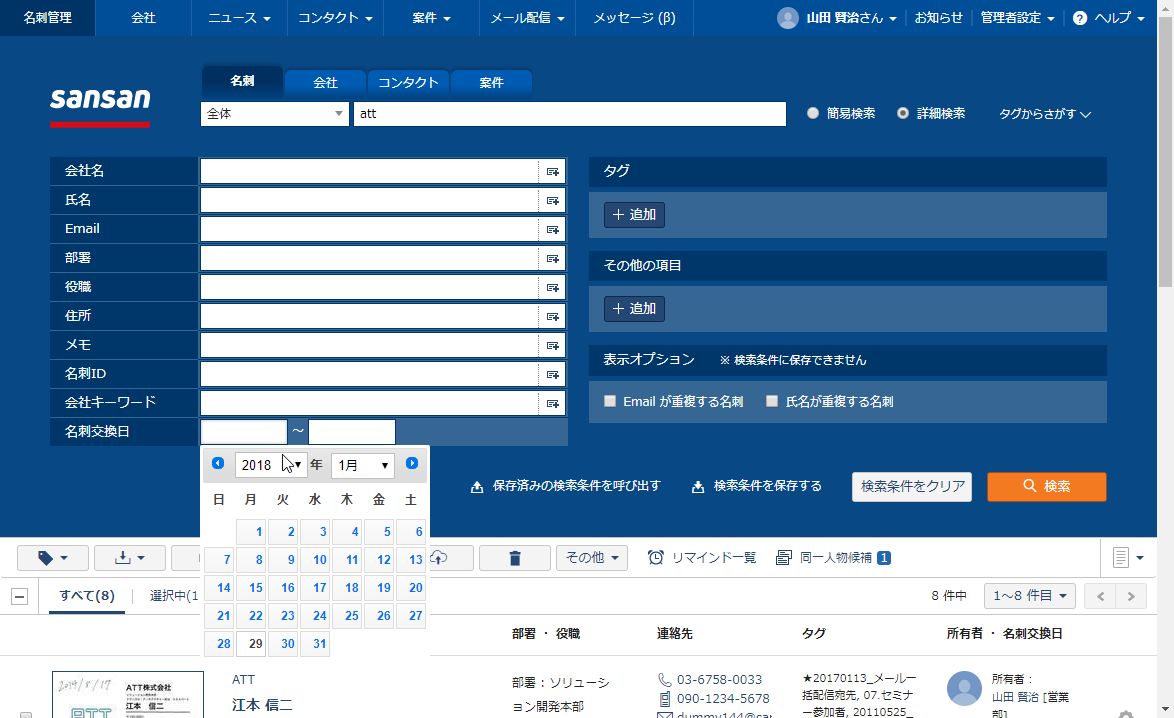This screenshot has height=718, width=1174.
Task: Click the Sansan logo
Action: tap(100, 107)
